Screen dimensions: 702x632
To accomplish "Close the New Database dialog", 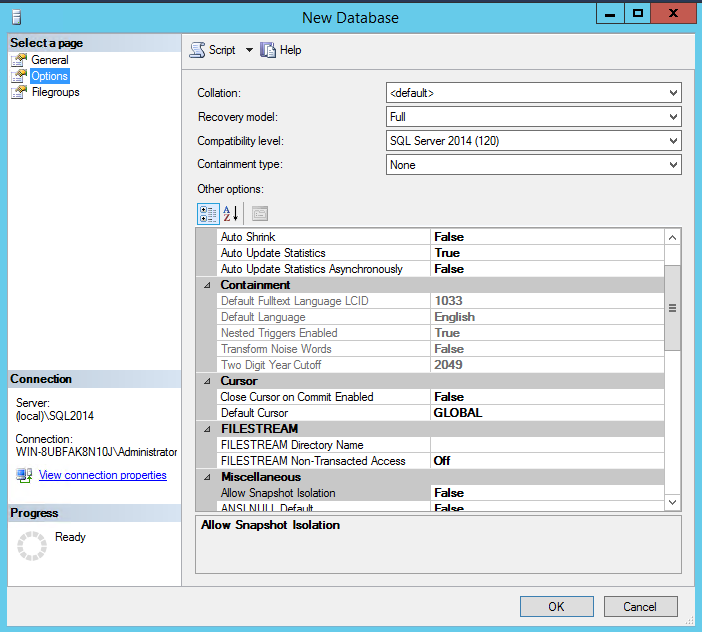I will click(x=673, y=14).
